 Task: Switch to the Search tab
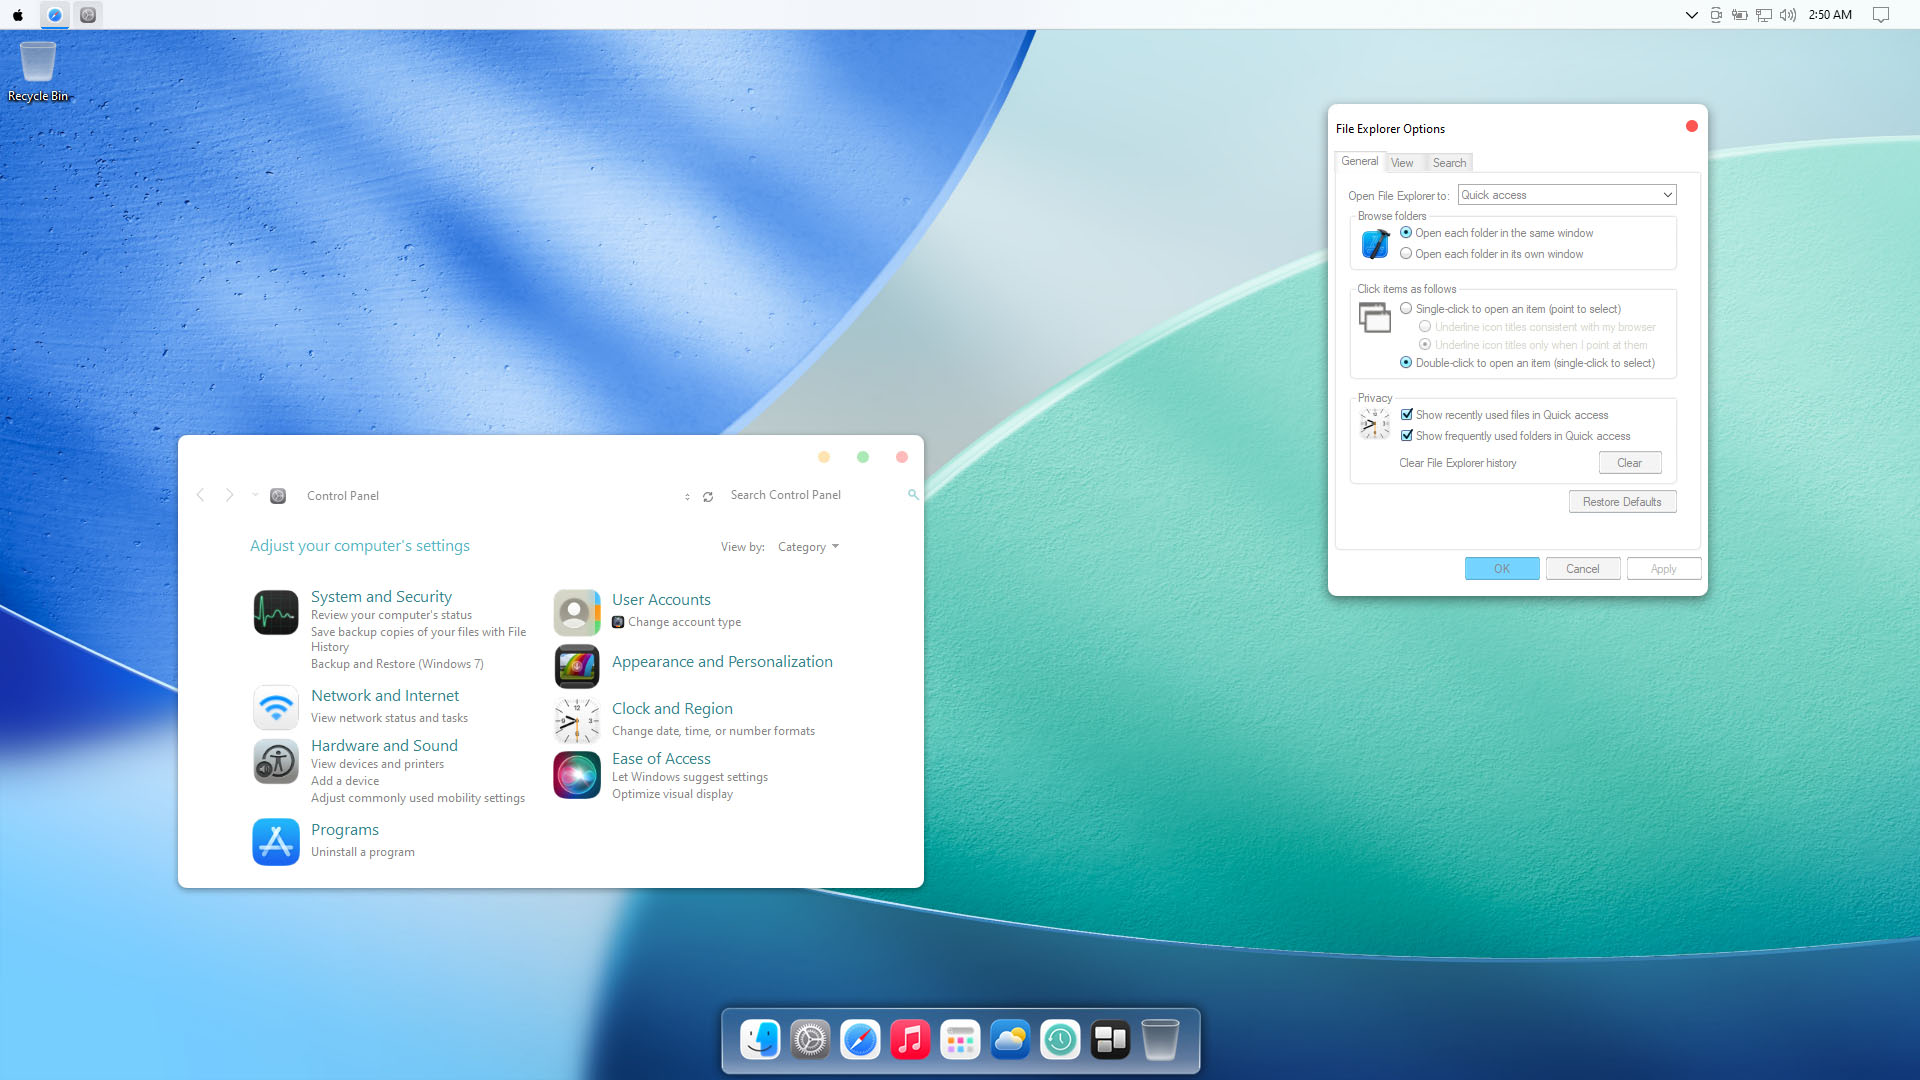click(1449, 162)
